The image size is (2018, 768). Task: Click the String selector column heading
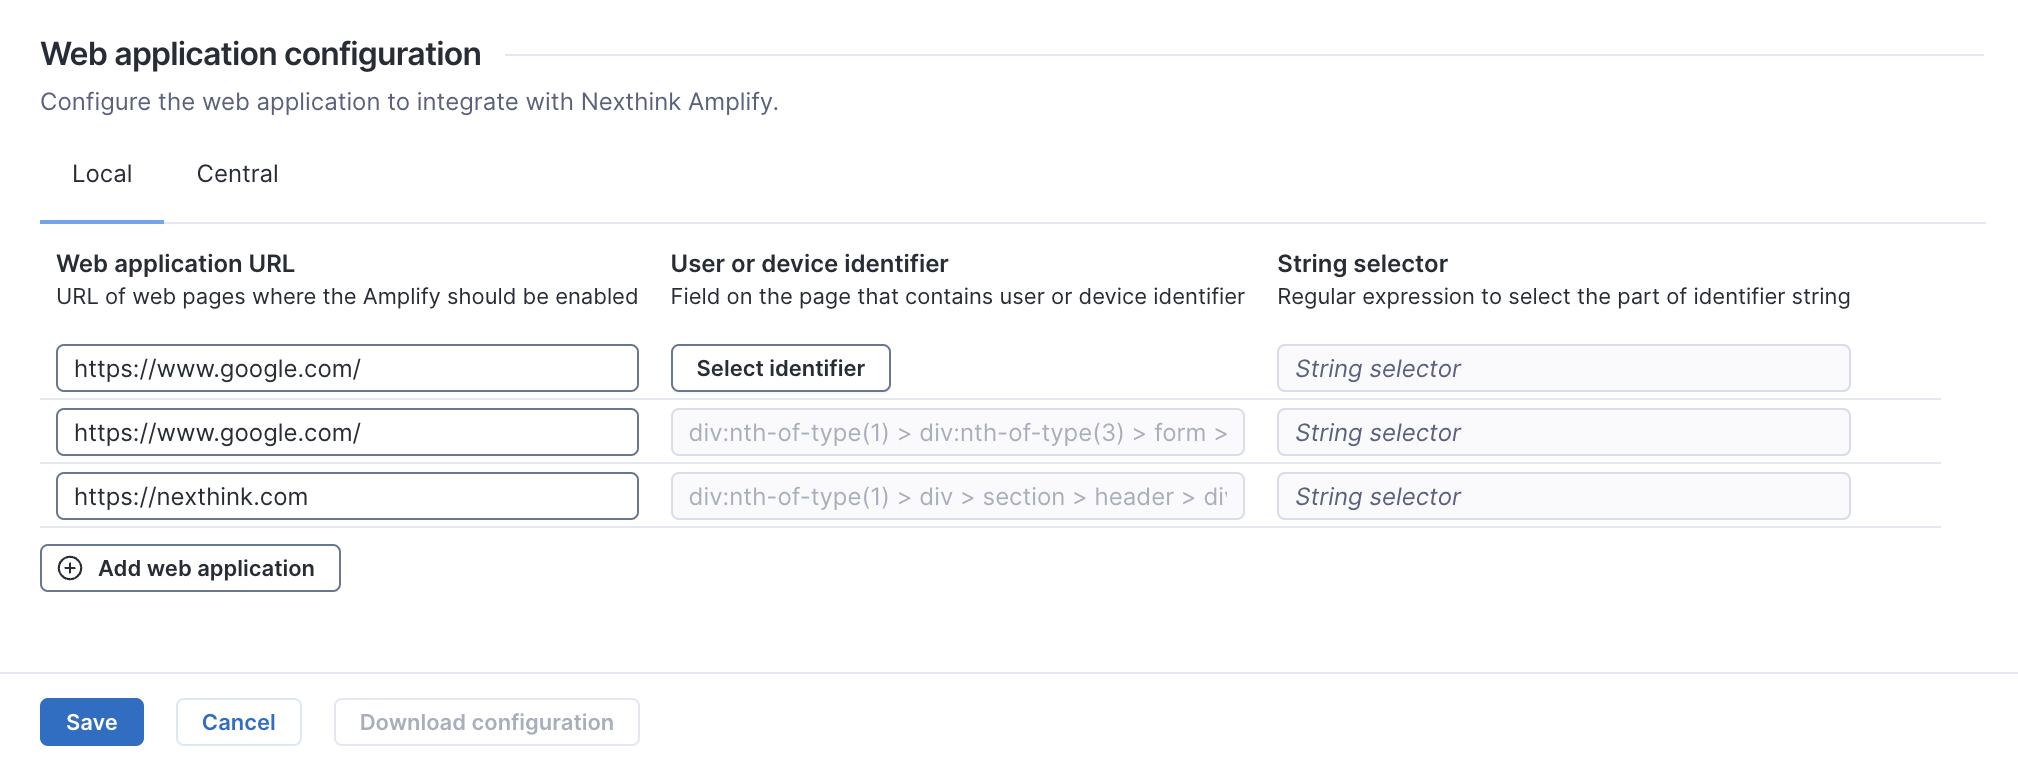1362,264
